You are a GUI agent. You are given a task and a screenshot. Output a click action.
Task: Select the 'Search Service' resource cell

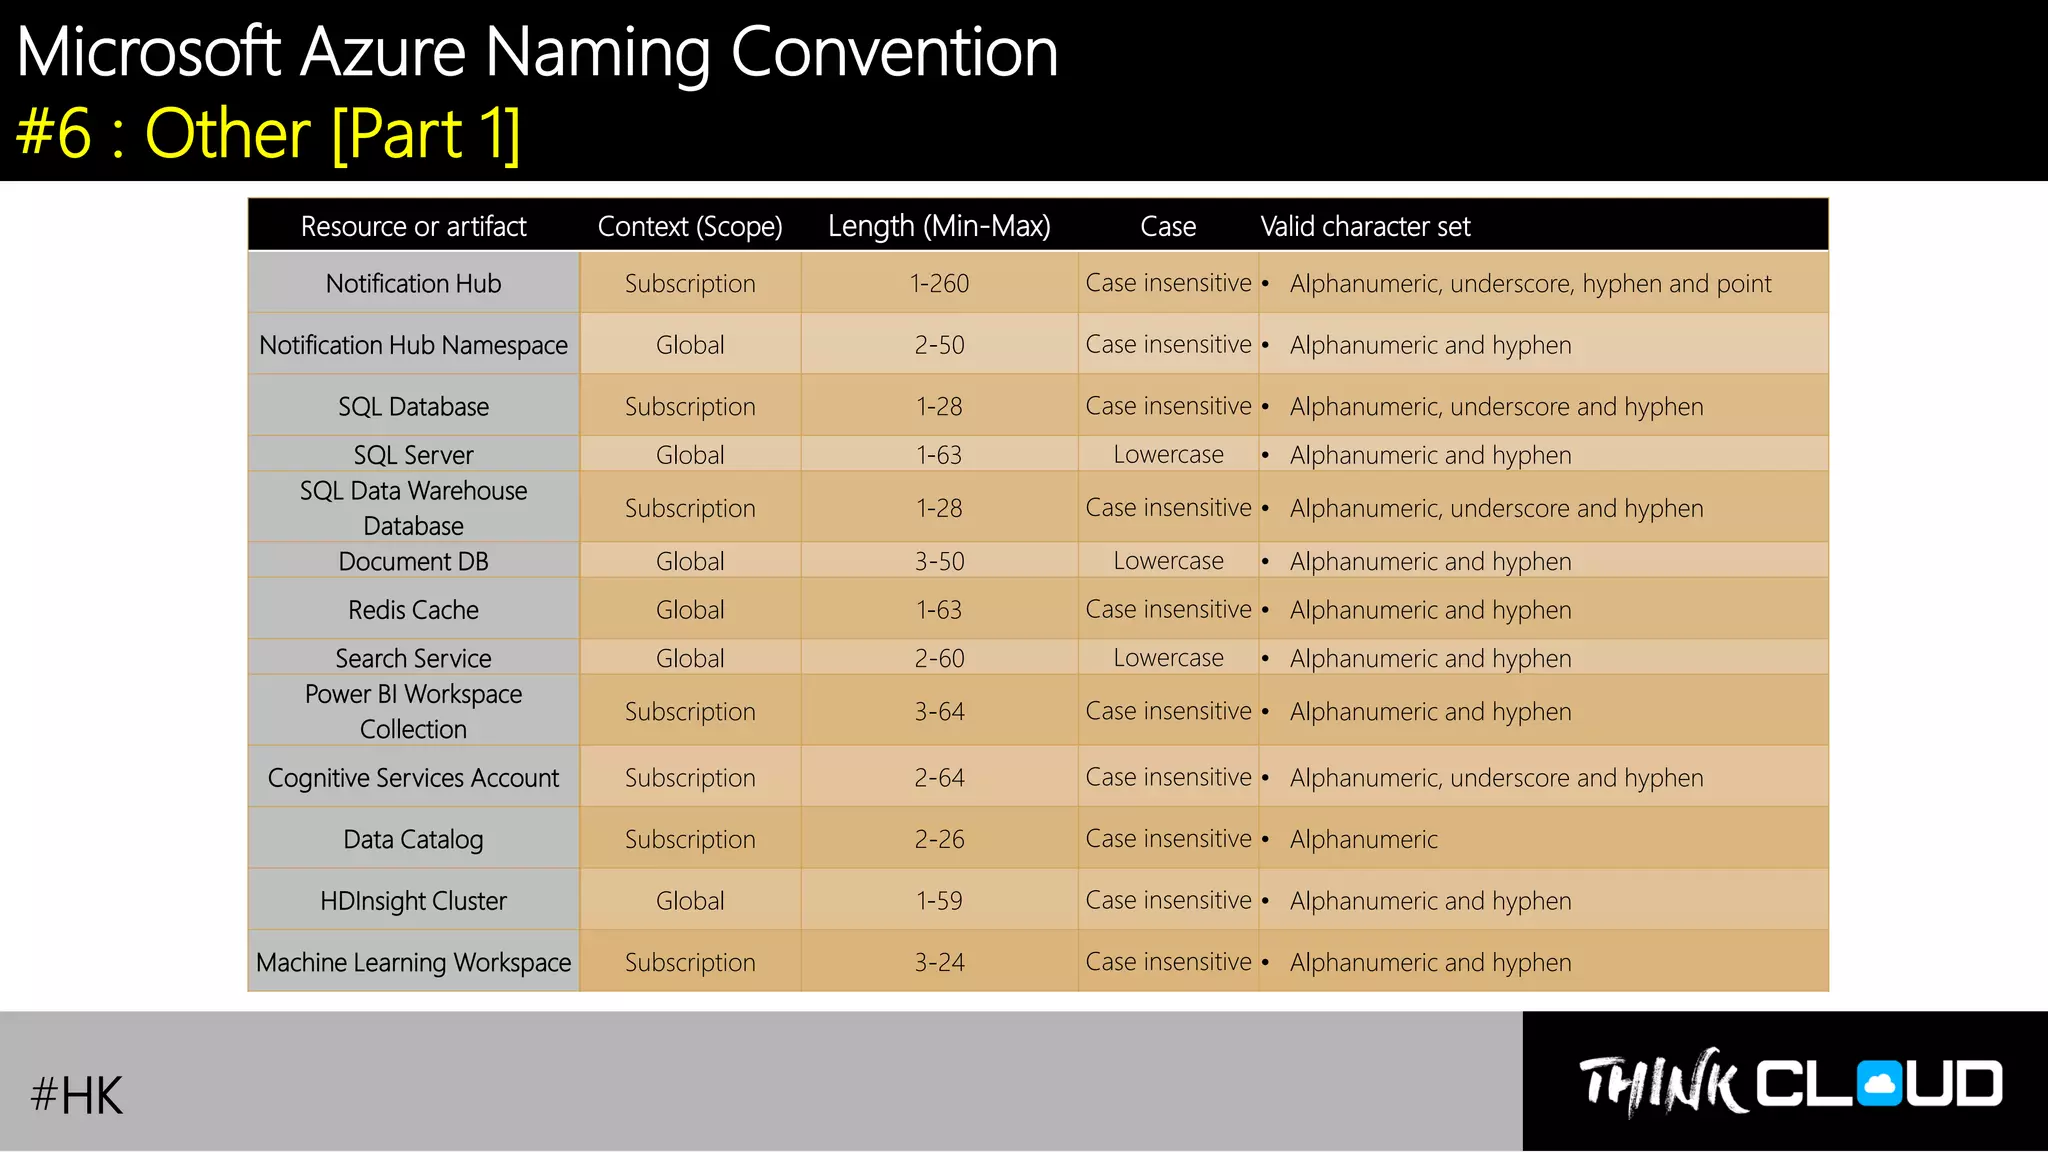(413, 658)
